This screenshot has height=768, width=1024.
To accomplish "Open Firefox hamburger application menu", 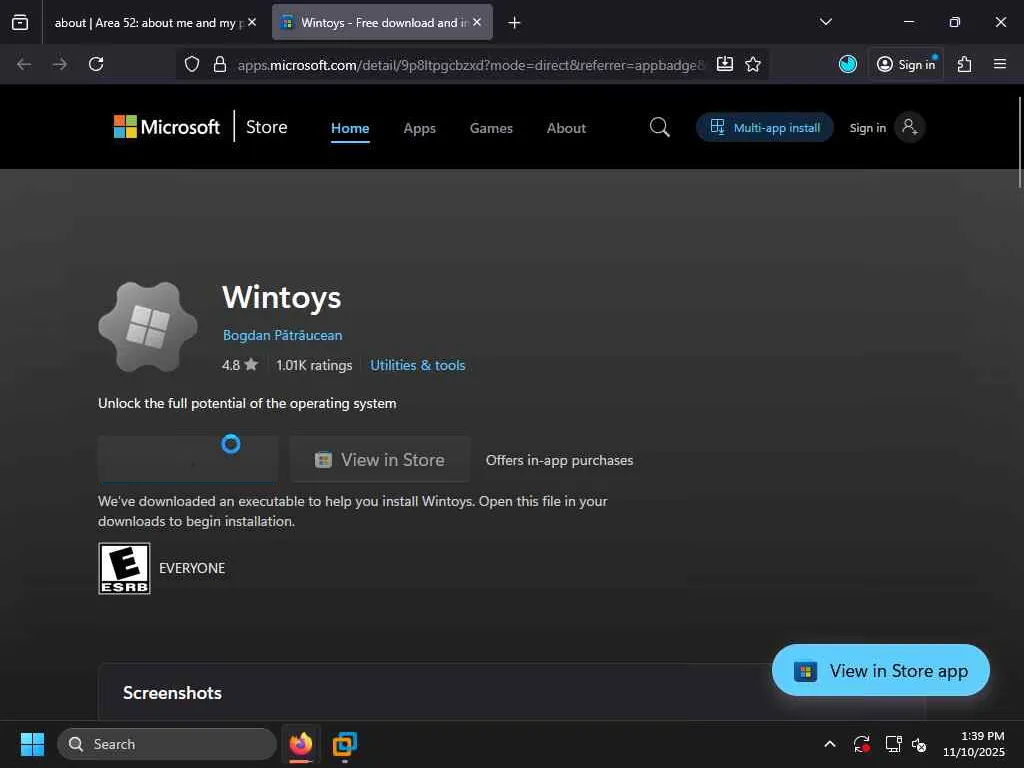I will pyautogui.click(x=1000, y=64).
